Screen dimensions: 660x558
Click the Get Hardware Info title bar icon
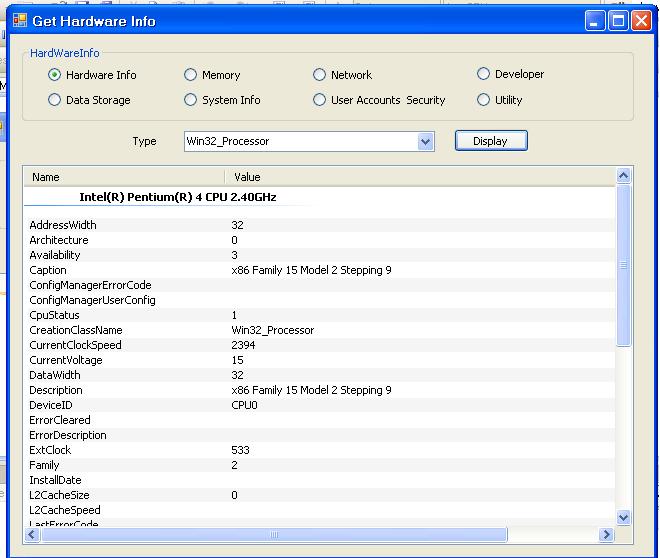(x=20, y=21)
